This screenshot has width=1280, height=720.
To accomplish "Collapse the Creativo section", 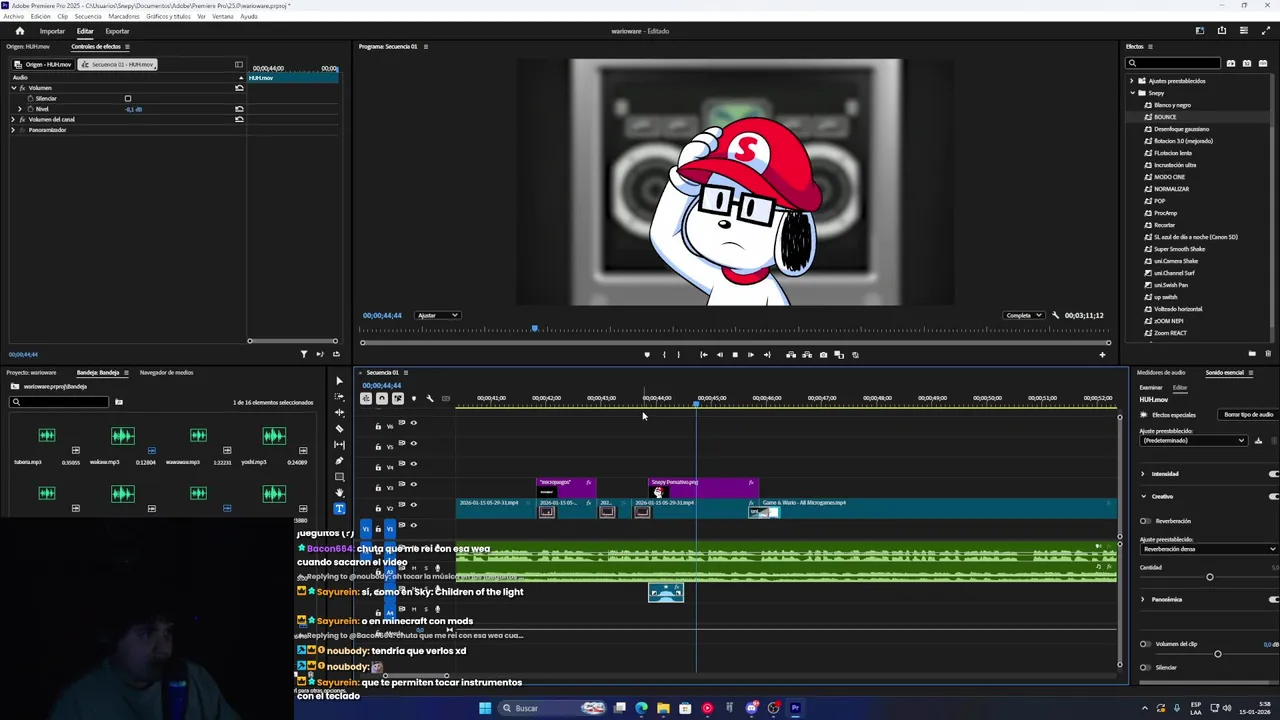I will click(x=1143, y=496).
